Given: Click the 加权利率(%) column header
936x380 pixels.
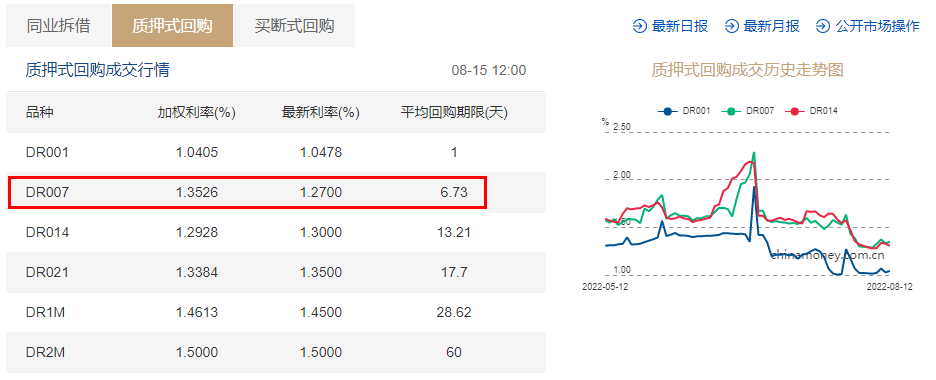Looking at the screenshot, I should click(196, 113).
